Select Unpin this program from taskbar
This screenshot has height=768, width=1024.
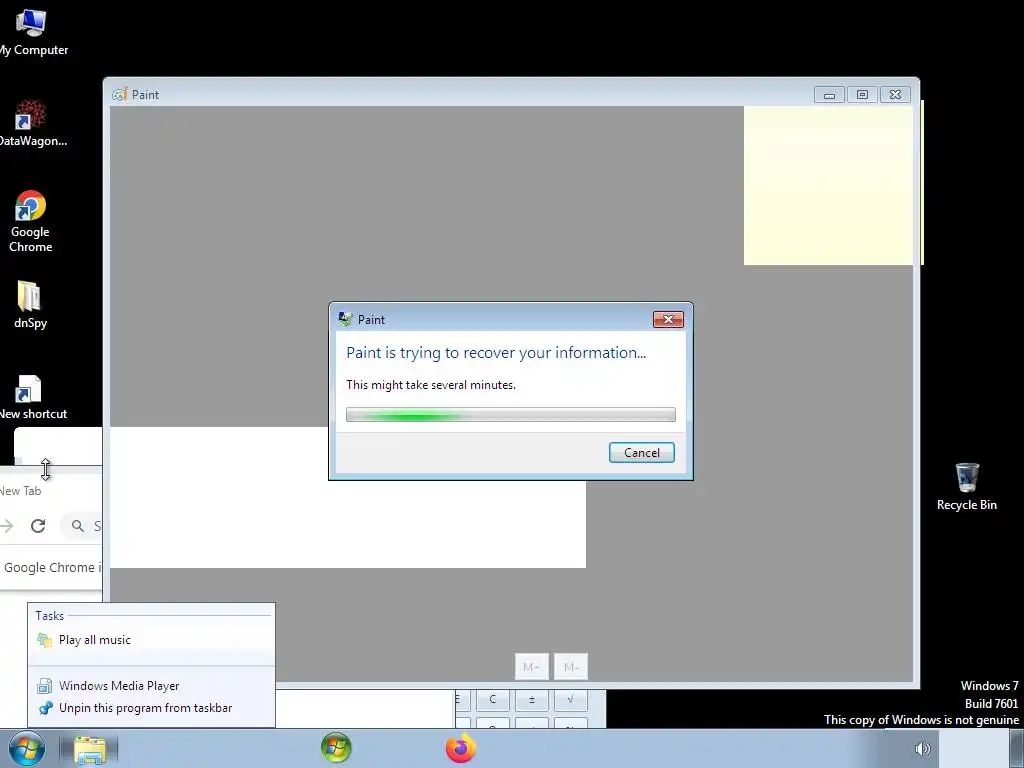150,708
